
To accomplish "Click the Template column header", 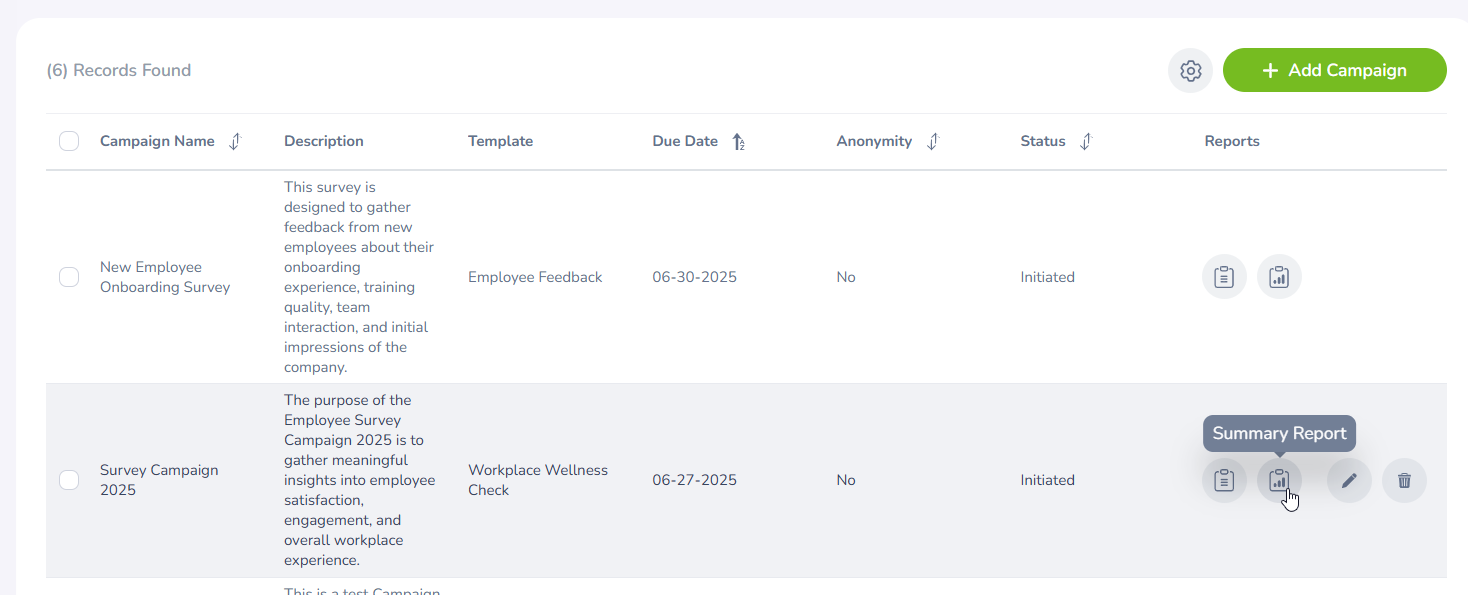I will [500, 141].
